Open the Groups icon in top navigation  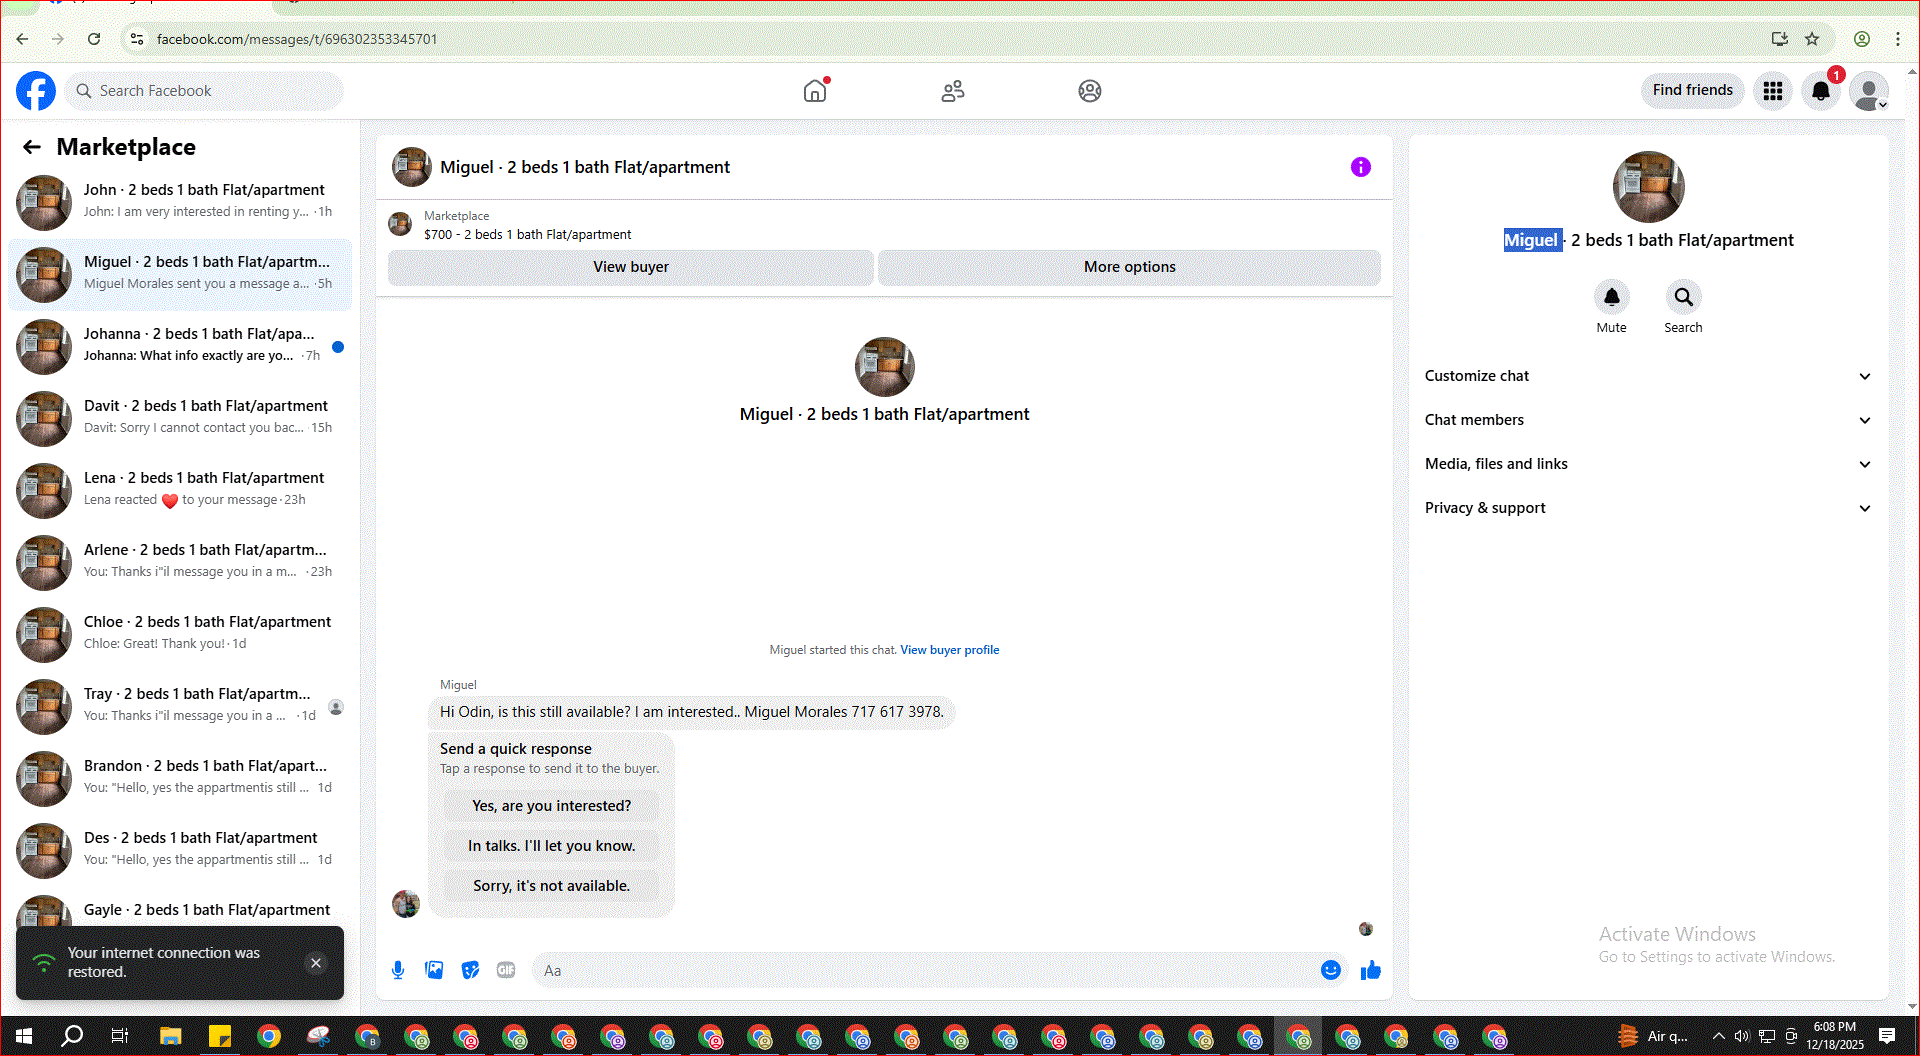pos(1090,91)
